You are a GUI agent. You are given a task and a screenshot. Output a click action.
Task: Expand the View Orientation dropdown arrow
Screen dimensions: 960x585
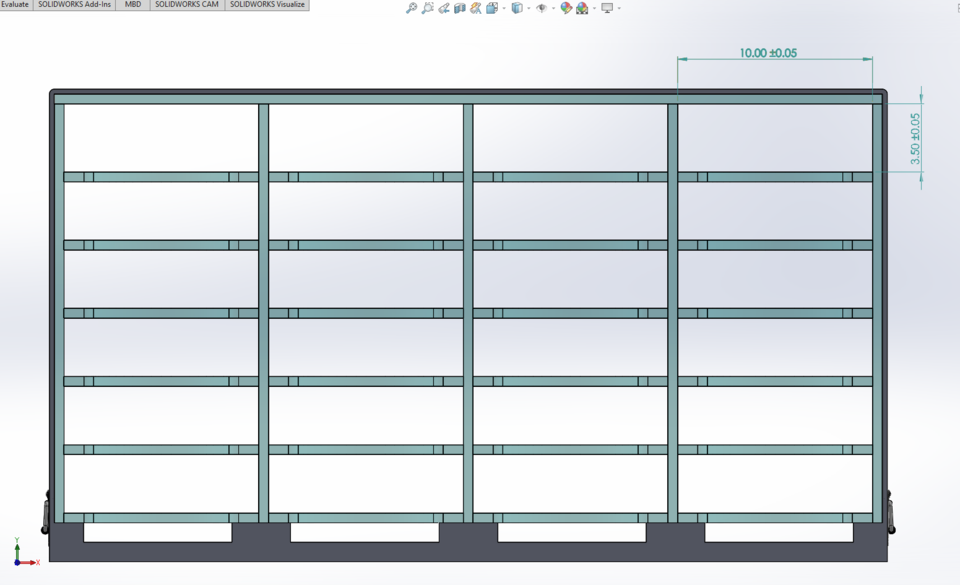(502, 8)
